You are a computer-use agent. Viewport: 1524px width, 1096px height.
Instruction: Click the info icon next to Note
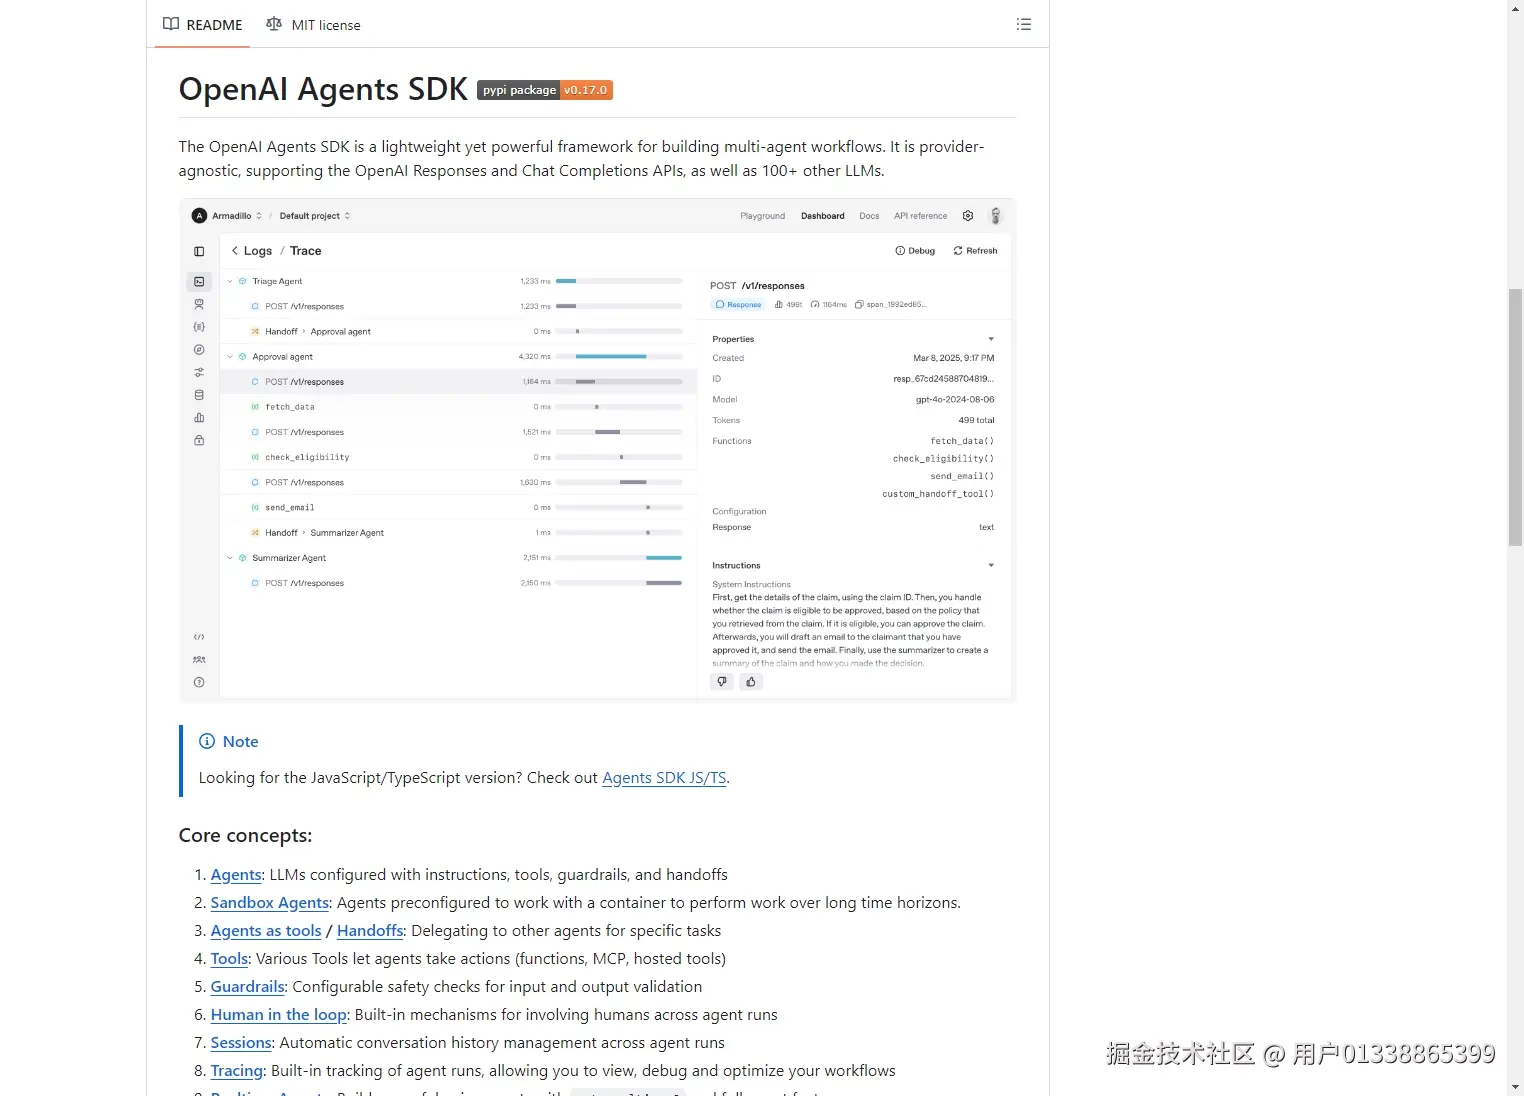(x=207, y=741)
